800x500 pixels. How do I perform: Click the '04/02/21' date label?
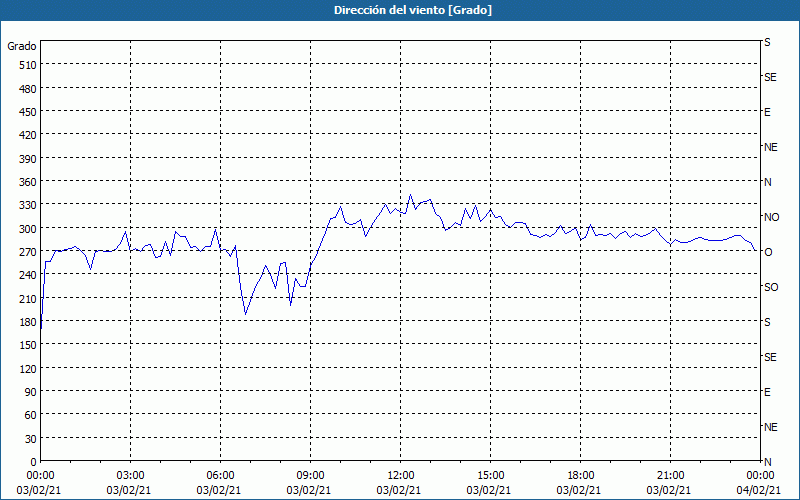click(759, 490)
